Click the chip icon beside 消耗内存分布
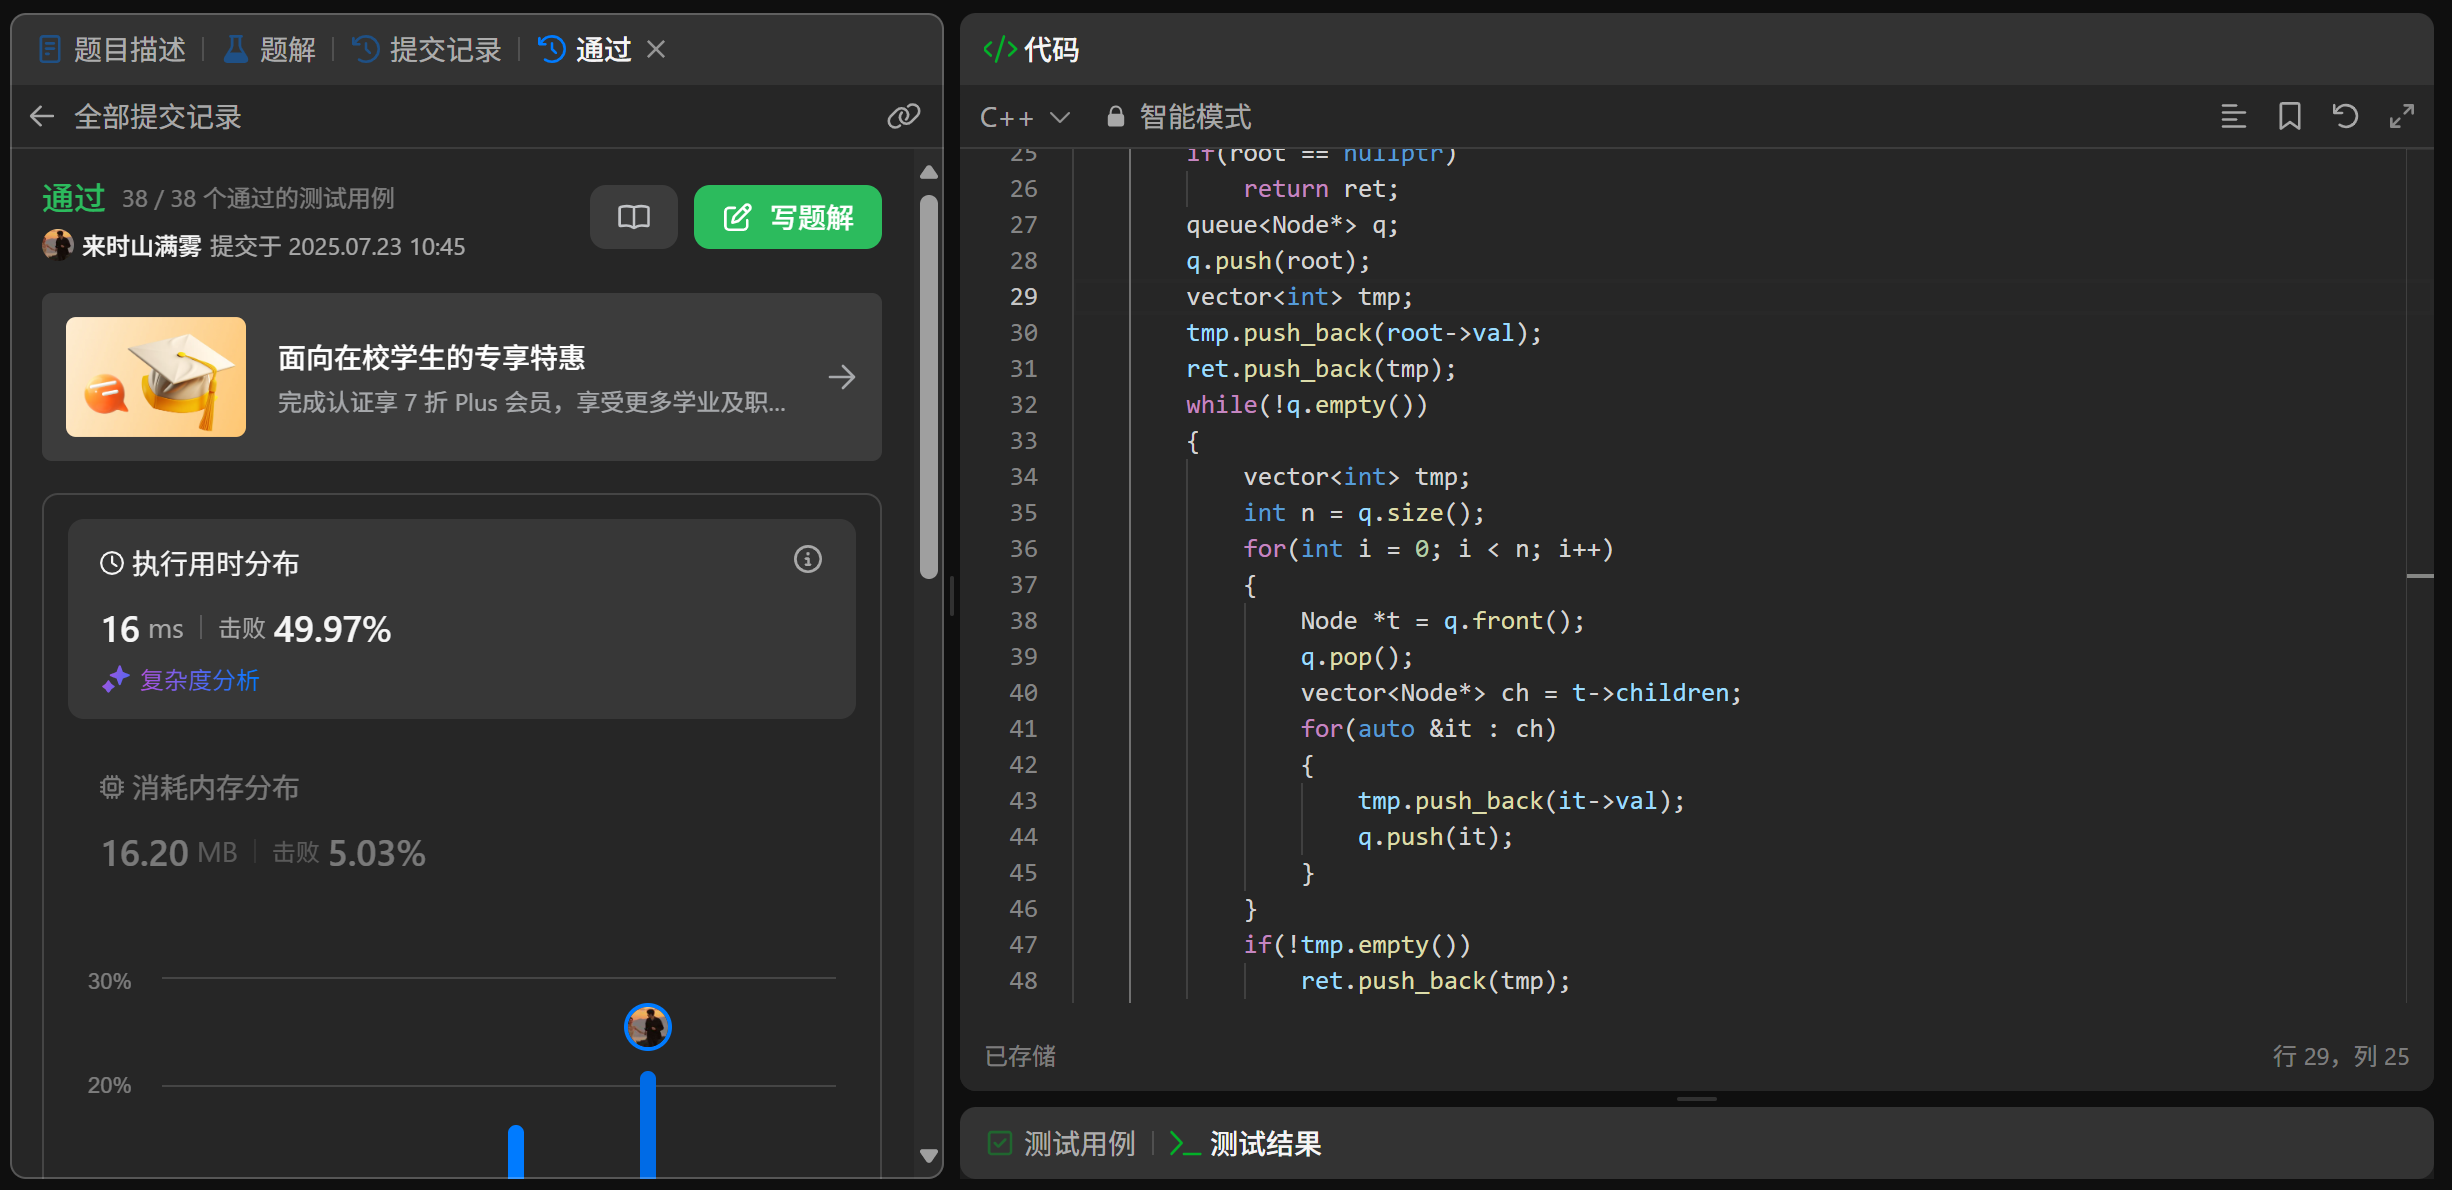This screenshot has height=1190, width=2452. coord(112,787)
